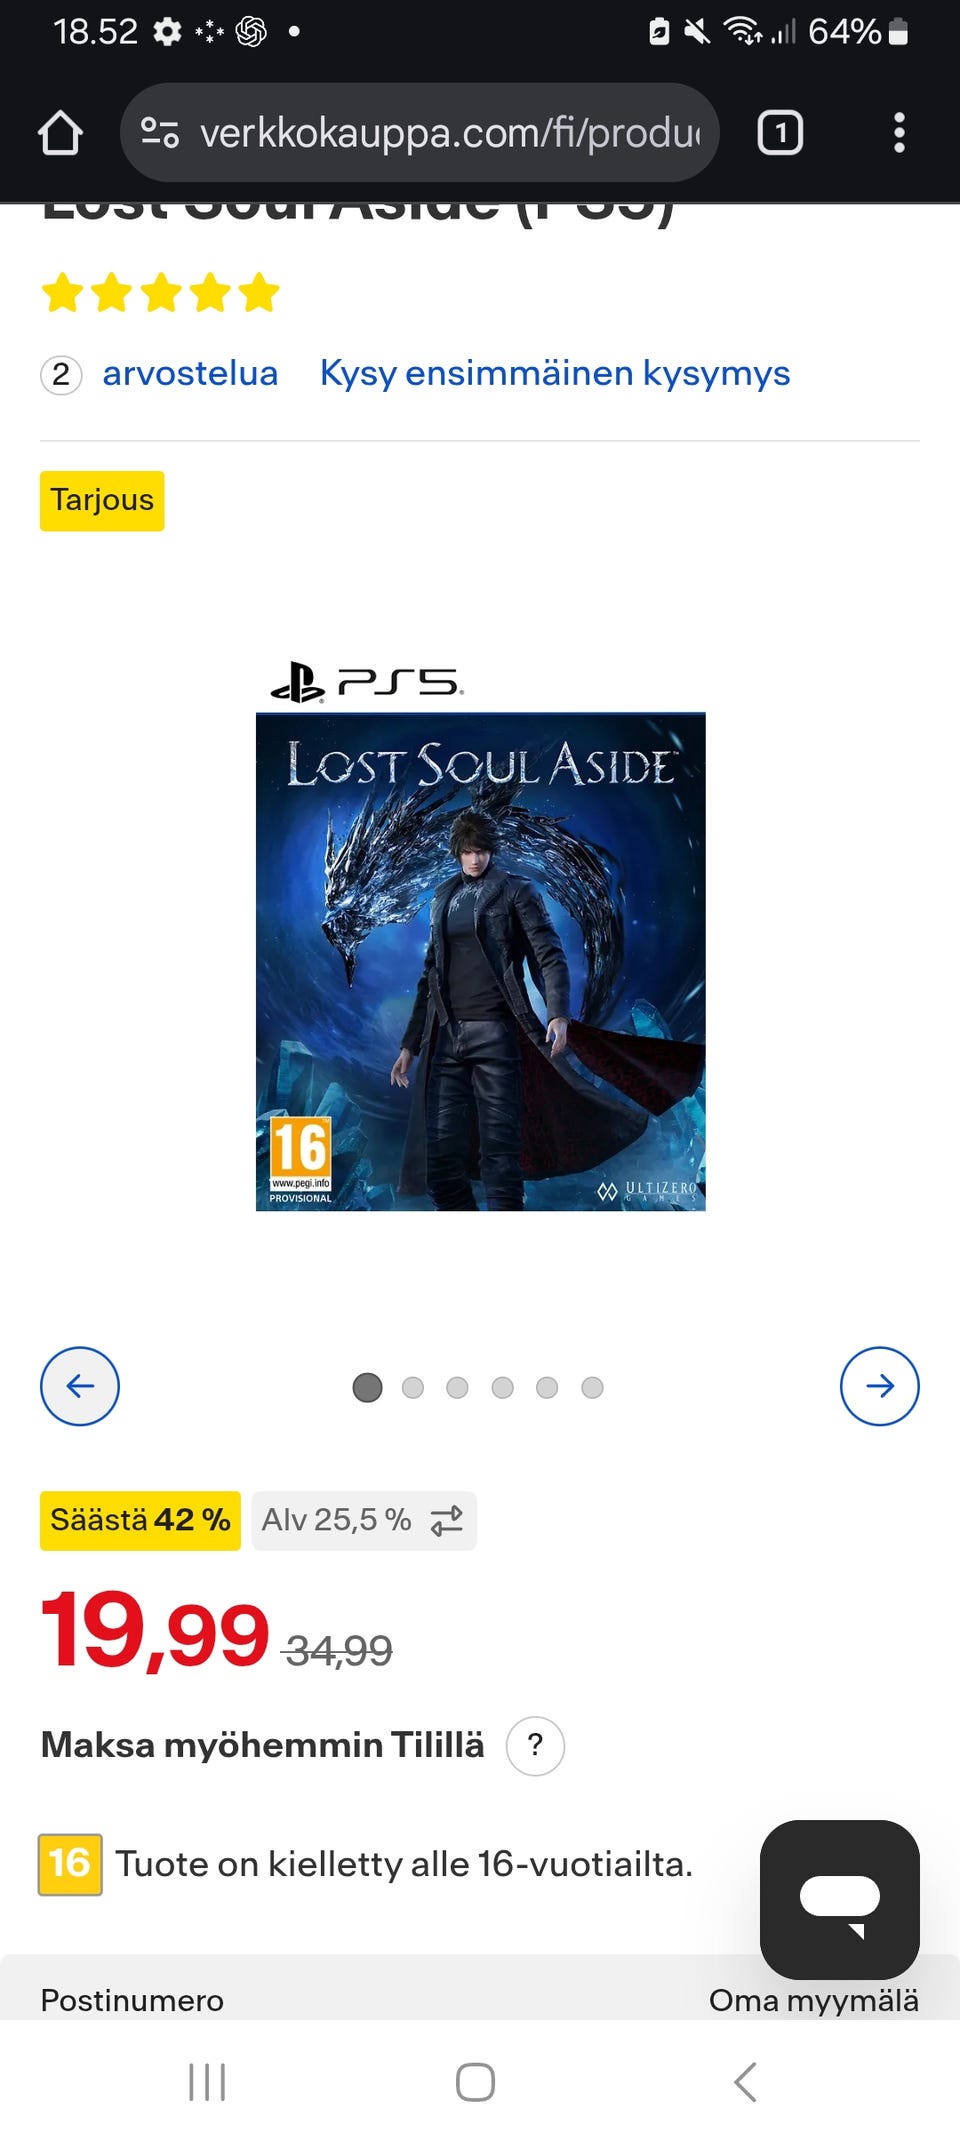Tap the five-star rating
The width and height of the screenshot is (960, 2140).
160,293
